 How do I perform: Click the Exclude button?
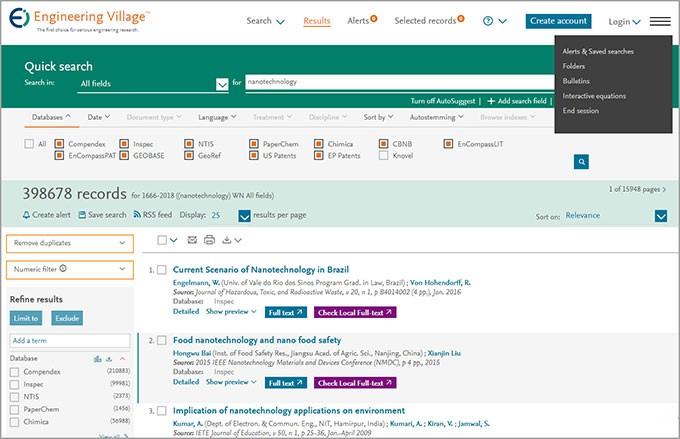click(x=67, y=318)
